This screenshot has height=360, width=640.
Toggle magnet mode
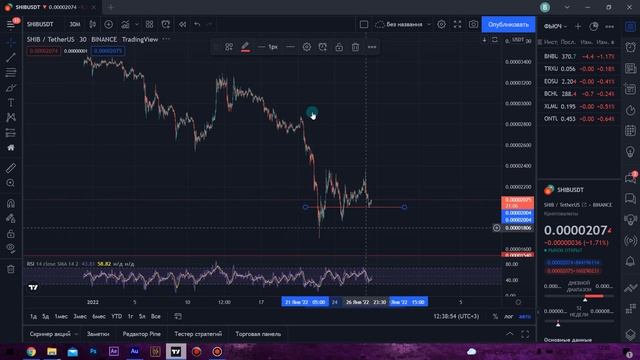(x=11, y=203)
